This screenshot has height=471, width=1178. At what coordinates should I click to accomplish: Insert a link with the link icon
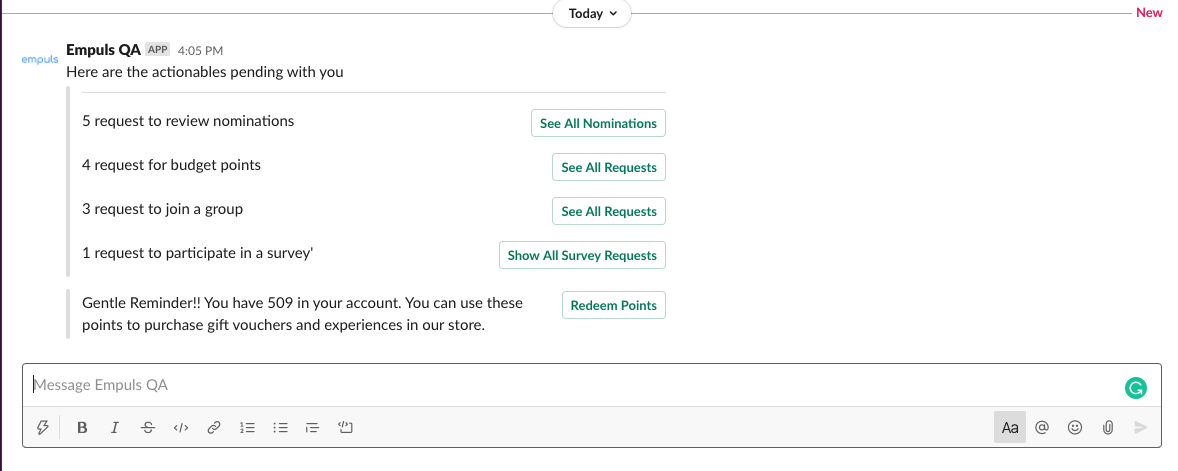pos(214,427)
